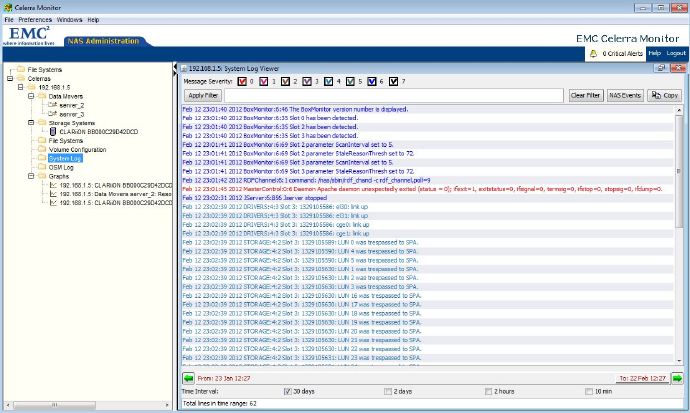Collapse the Graphs tree node
Image resolution: width=690 pixels, height=413 pixels.
31,176
